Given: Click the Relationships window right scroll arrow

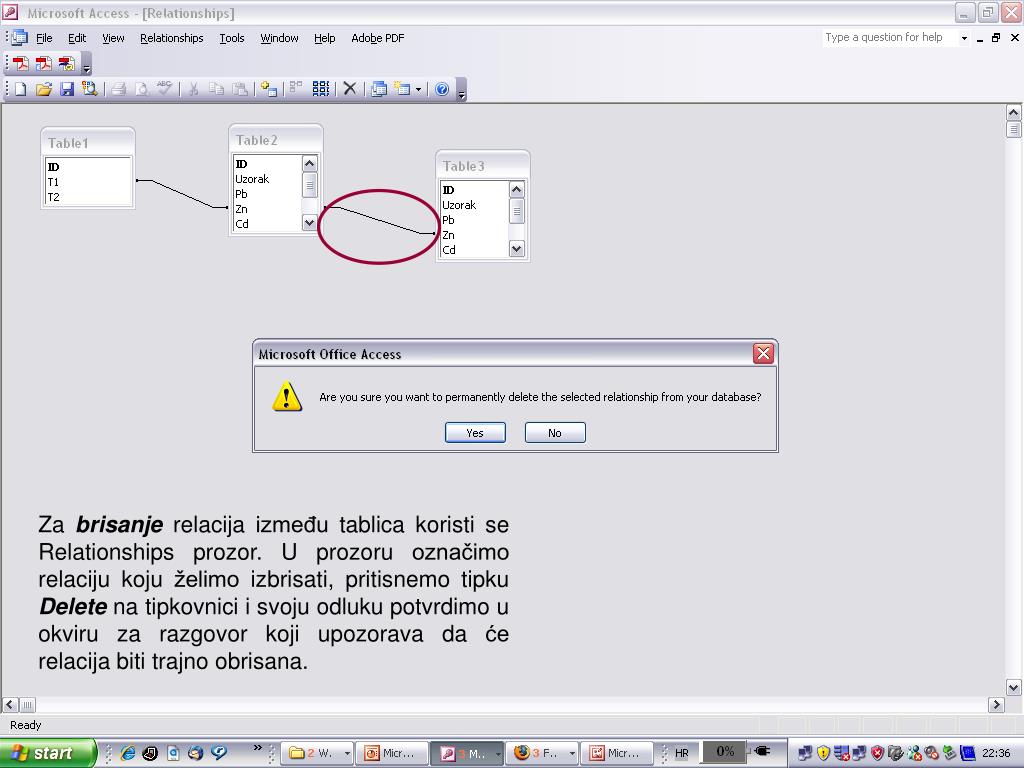Looking at the screenshot, I should coord(996,705).
